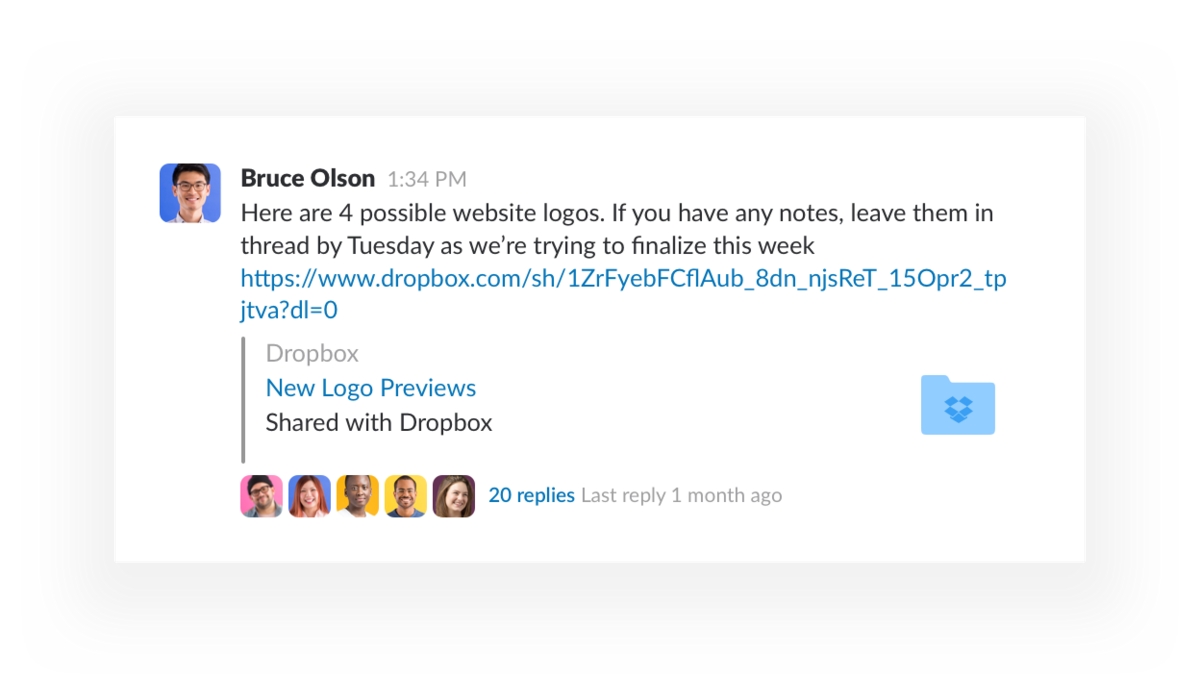Click the gray attachment quote bar
Viewport: 1200px width, 679px height.
click(243, 400)
